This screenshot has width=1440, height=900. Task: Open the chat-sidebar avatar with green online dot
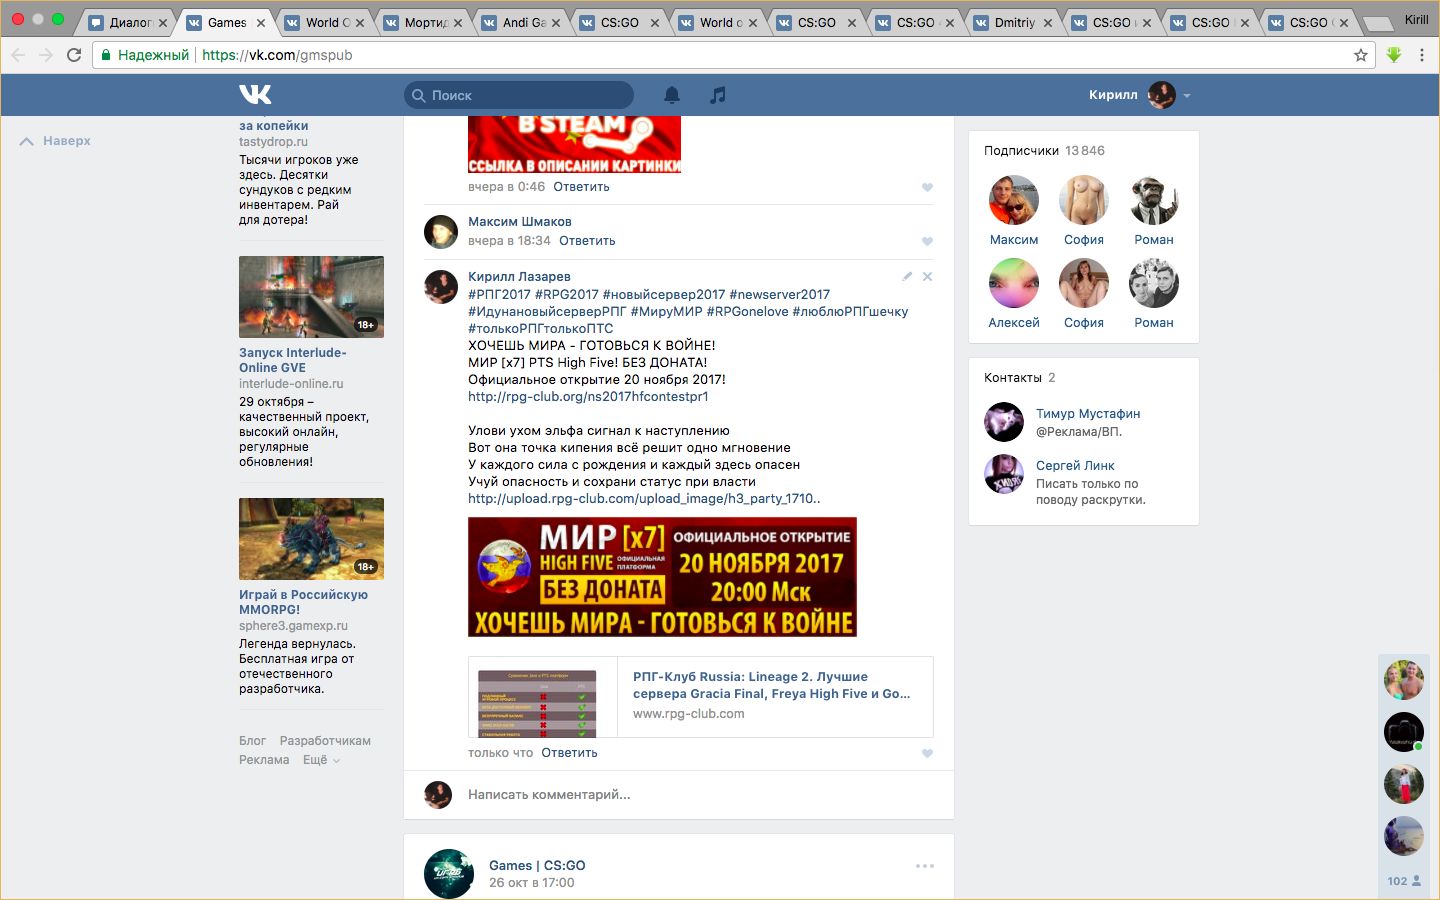click(x=1404, y=732)
